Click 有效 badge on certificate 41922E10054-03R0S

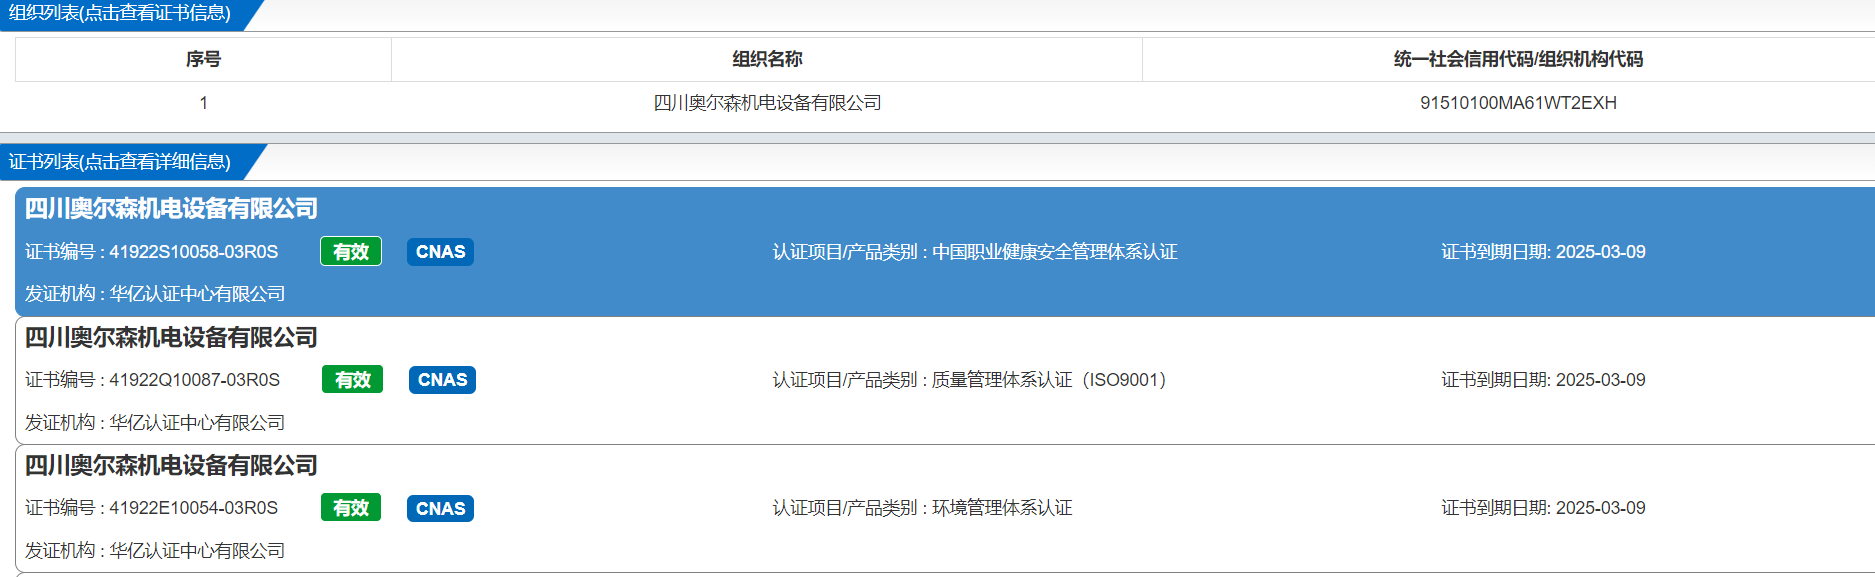click(x=351, y=508)
